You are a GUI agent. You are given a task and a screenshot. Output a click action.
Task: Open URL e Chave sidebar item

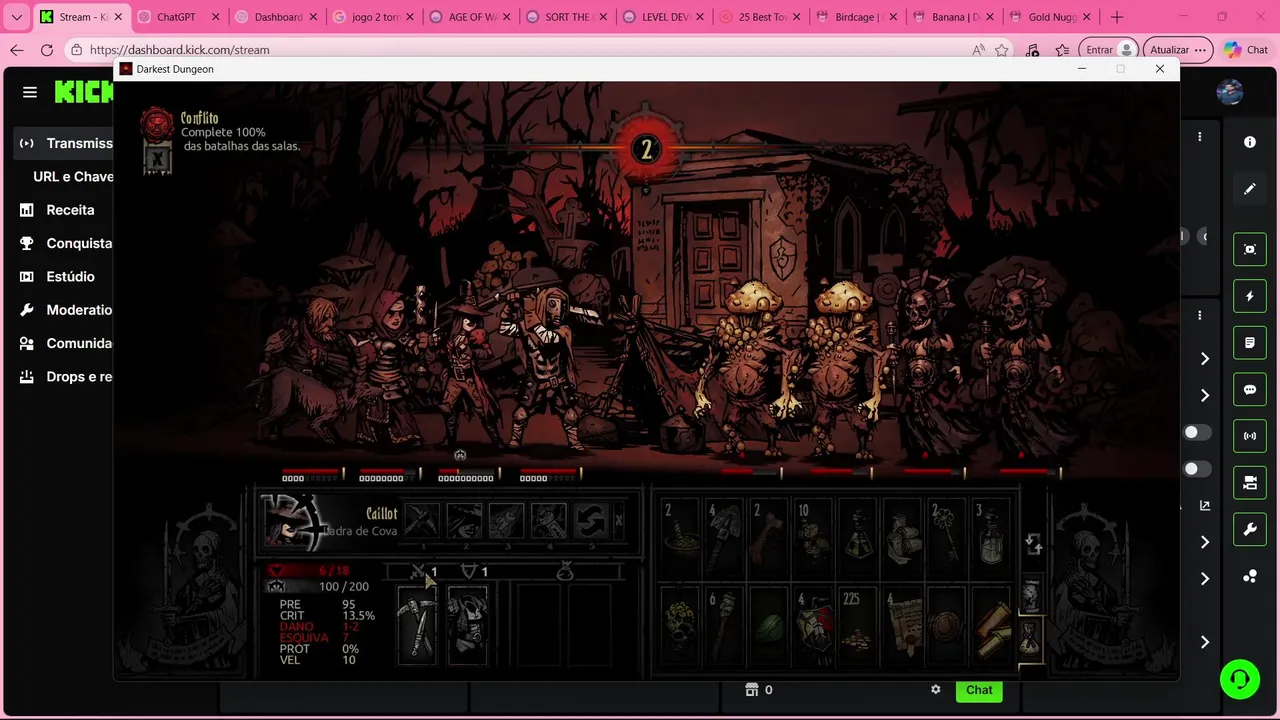point(73,176)
